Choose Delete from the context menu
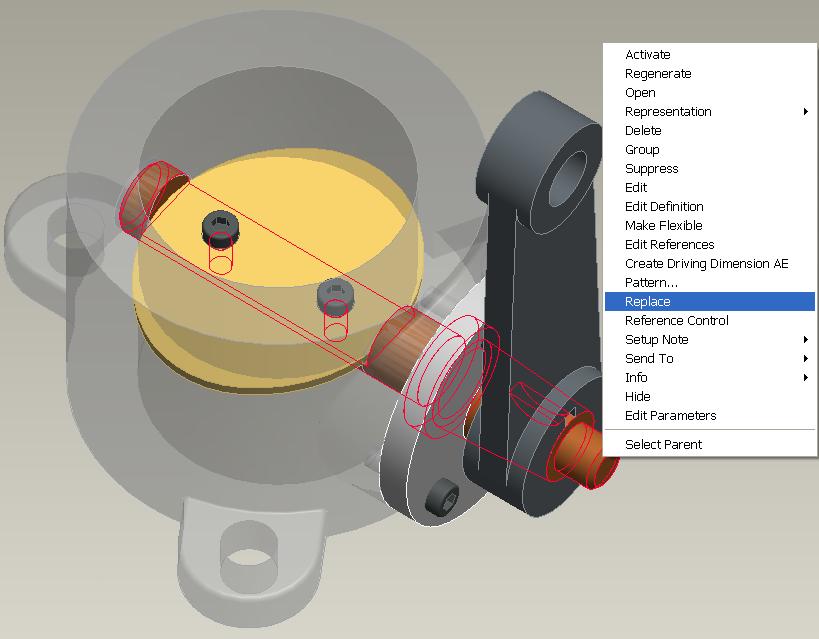819x639 pixels. coord(709,131)
